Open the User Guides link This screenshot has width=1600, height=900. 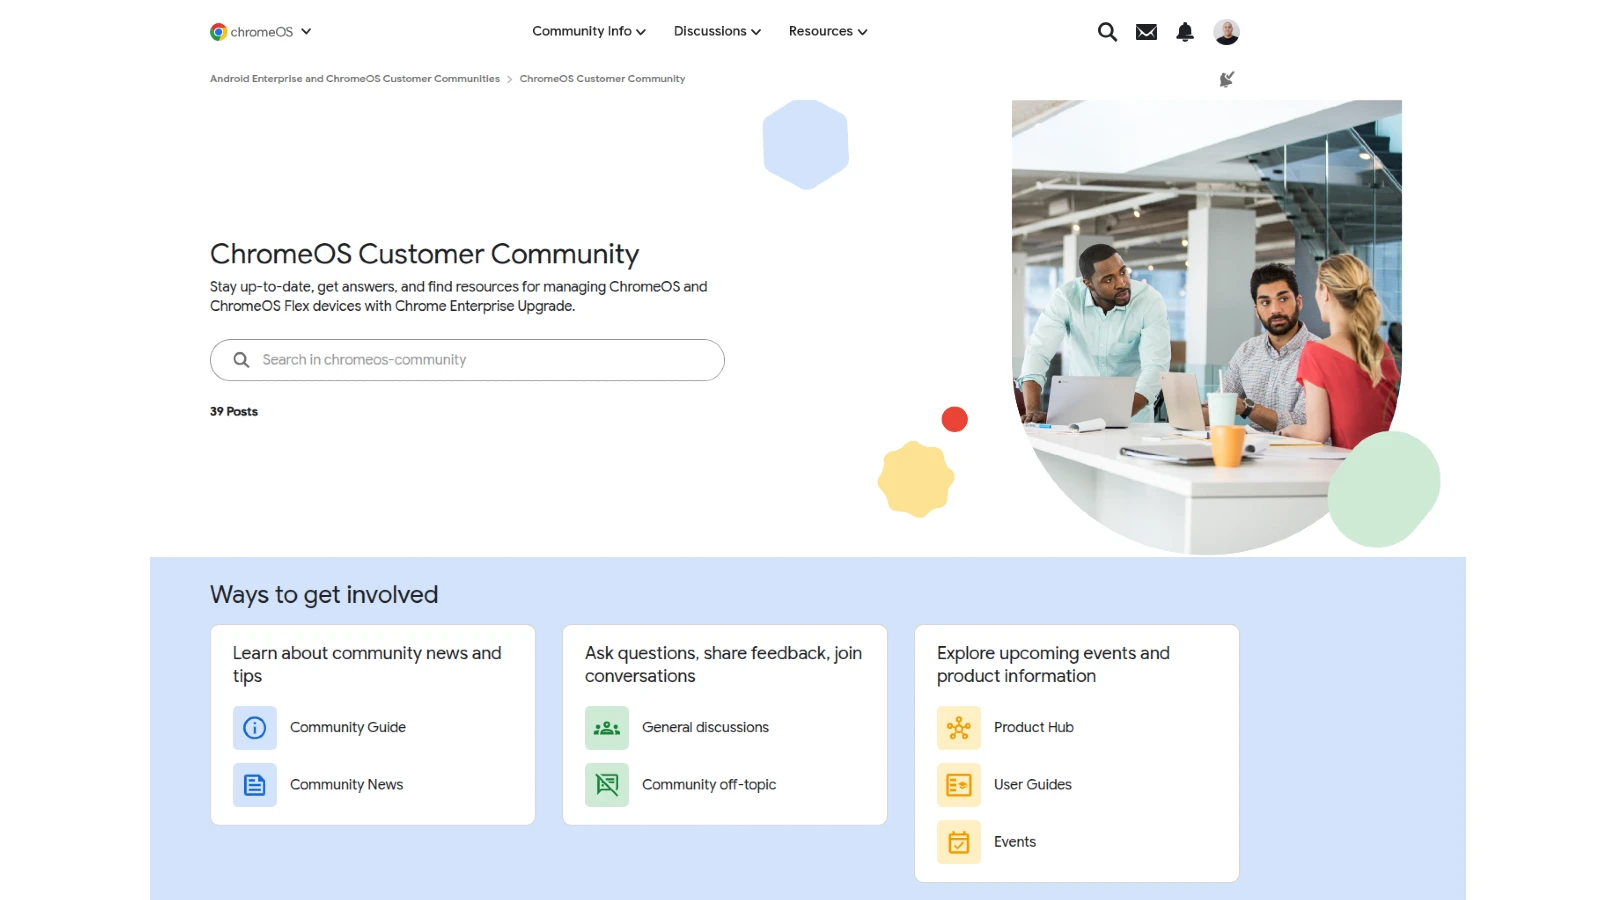[1033, 785]
